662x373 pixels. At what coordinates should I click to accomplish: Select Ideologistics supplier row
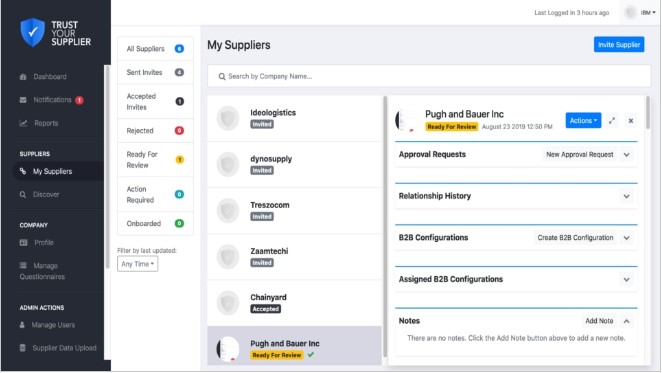pos(295,118)
